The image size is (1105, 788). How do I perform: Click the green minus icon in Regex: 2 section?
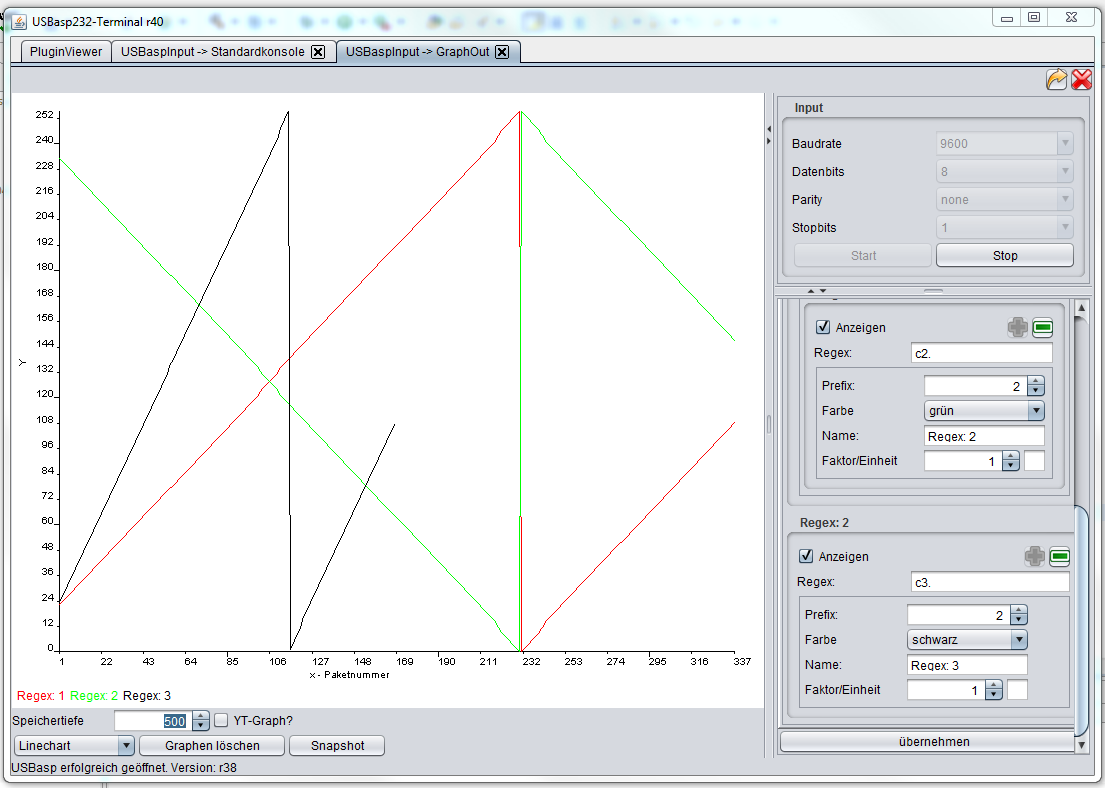click(x=1059, y=556)
